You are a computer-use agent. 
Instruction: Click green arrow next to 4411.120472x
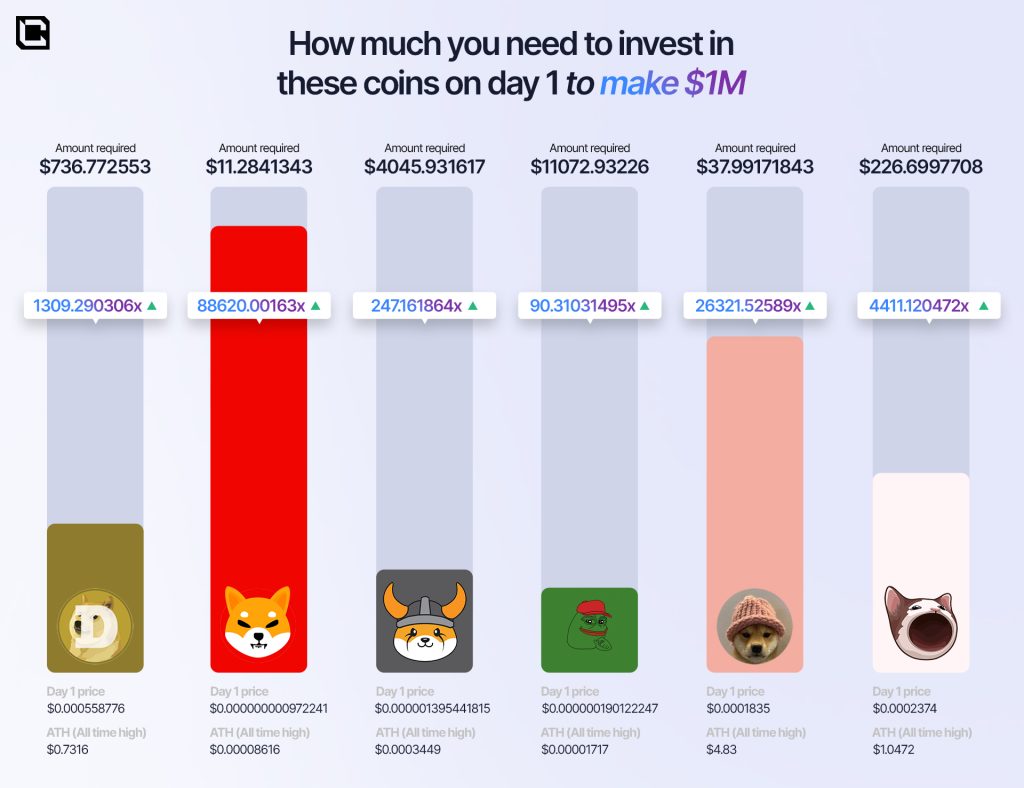point(984,306)
